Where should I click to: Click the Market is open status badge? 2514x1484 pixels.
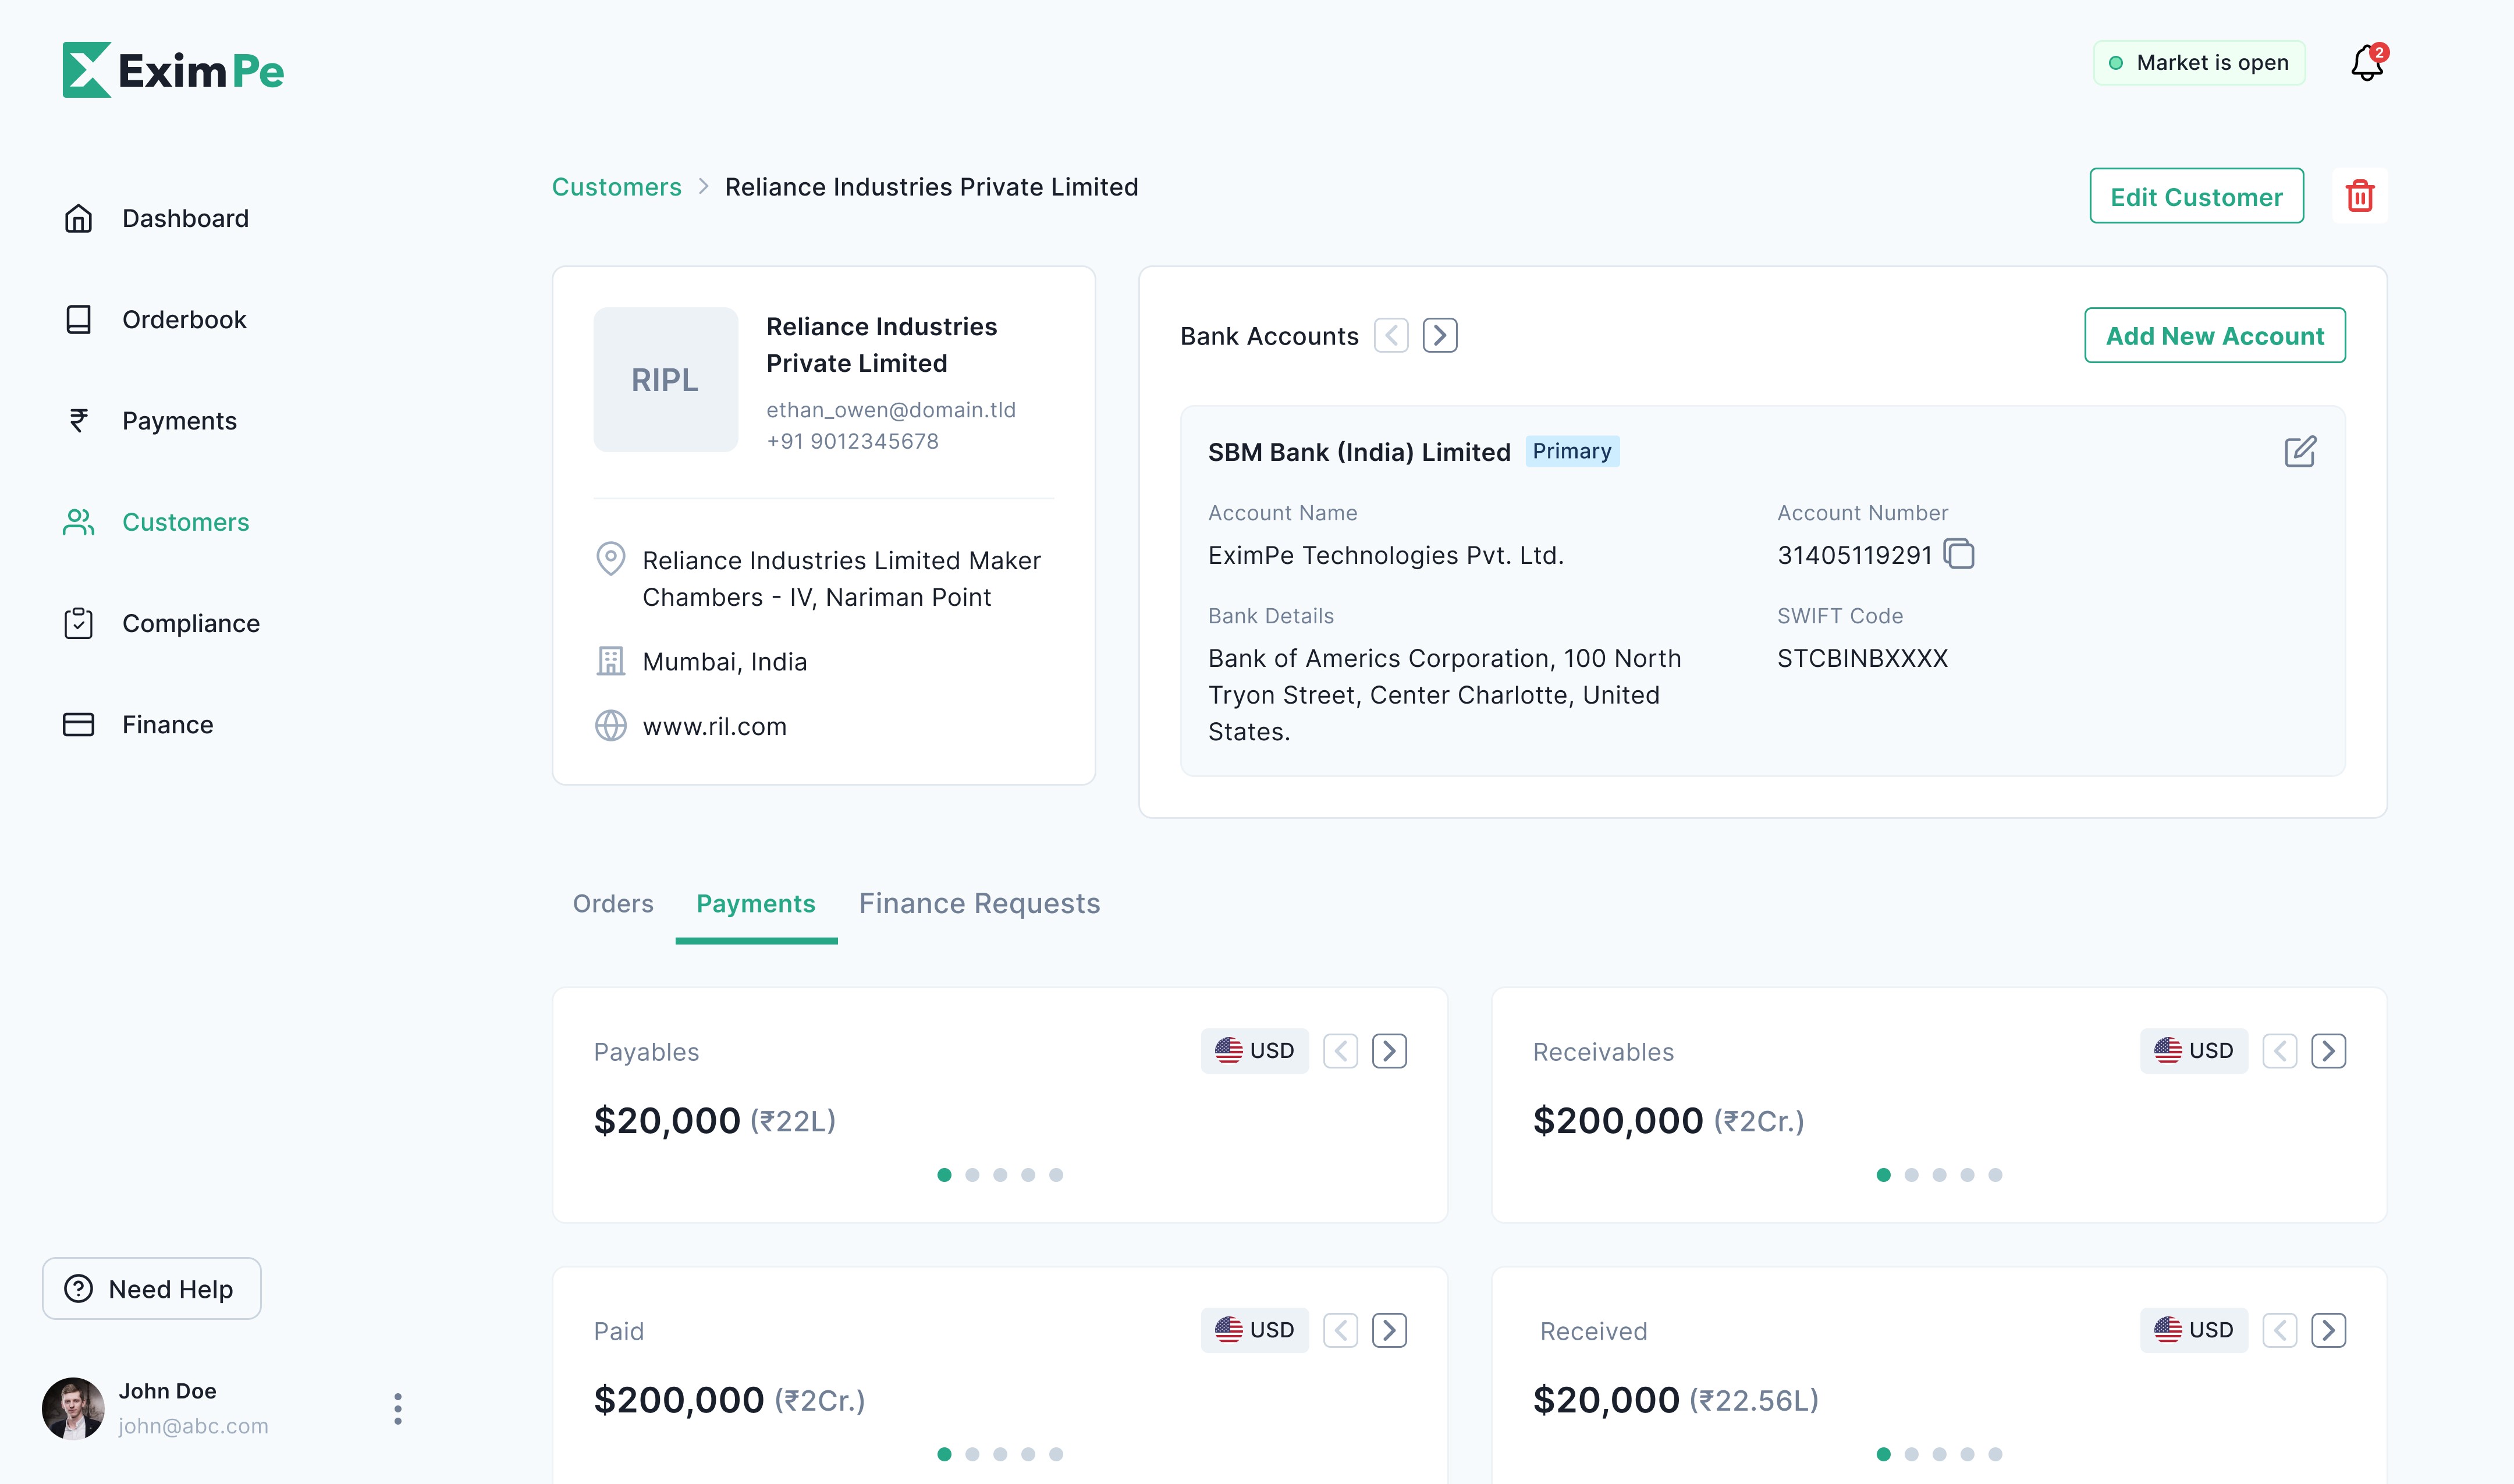click(2199, 62)
